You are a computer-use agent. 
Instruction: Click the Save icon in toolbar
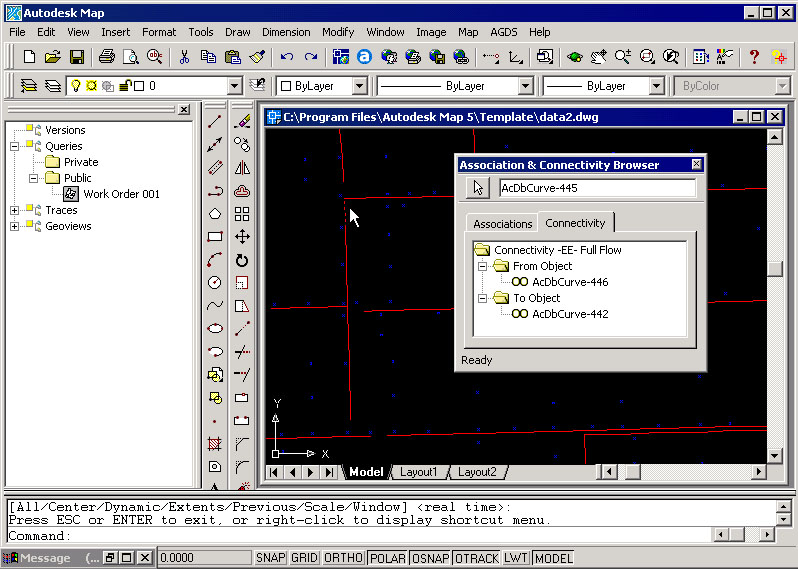point(75,57)
